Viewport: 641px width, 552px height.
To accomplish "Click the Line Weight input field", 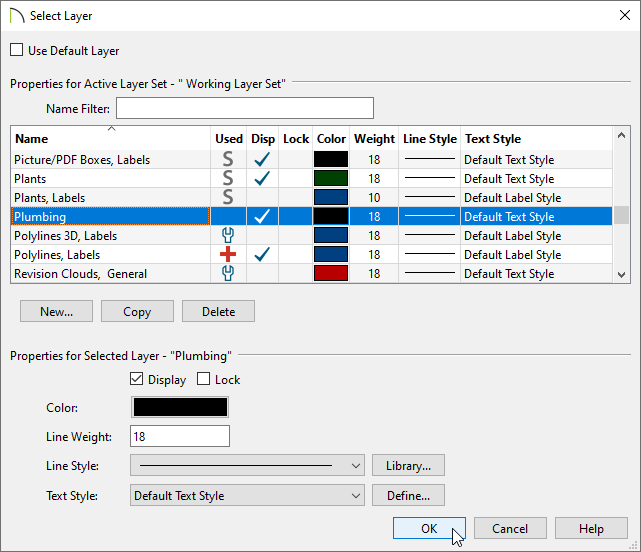I will (x=180, y=436).
